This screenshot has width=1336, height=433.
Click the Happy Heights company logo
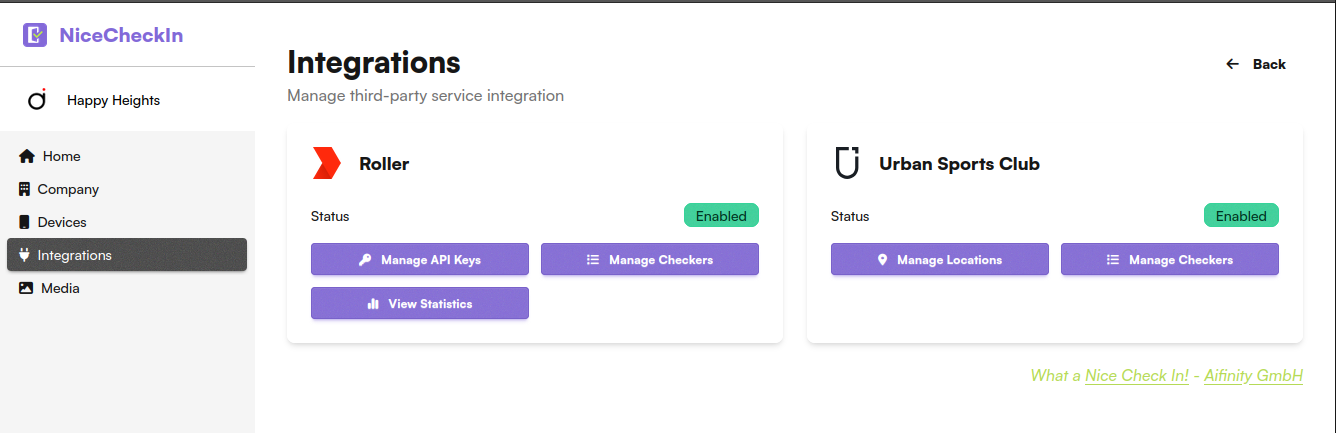(x=37, y=100)
